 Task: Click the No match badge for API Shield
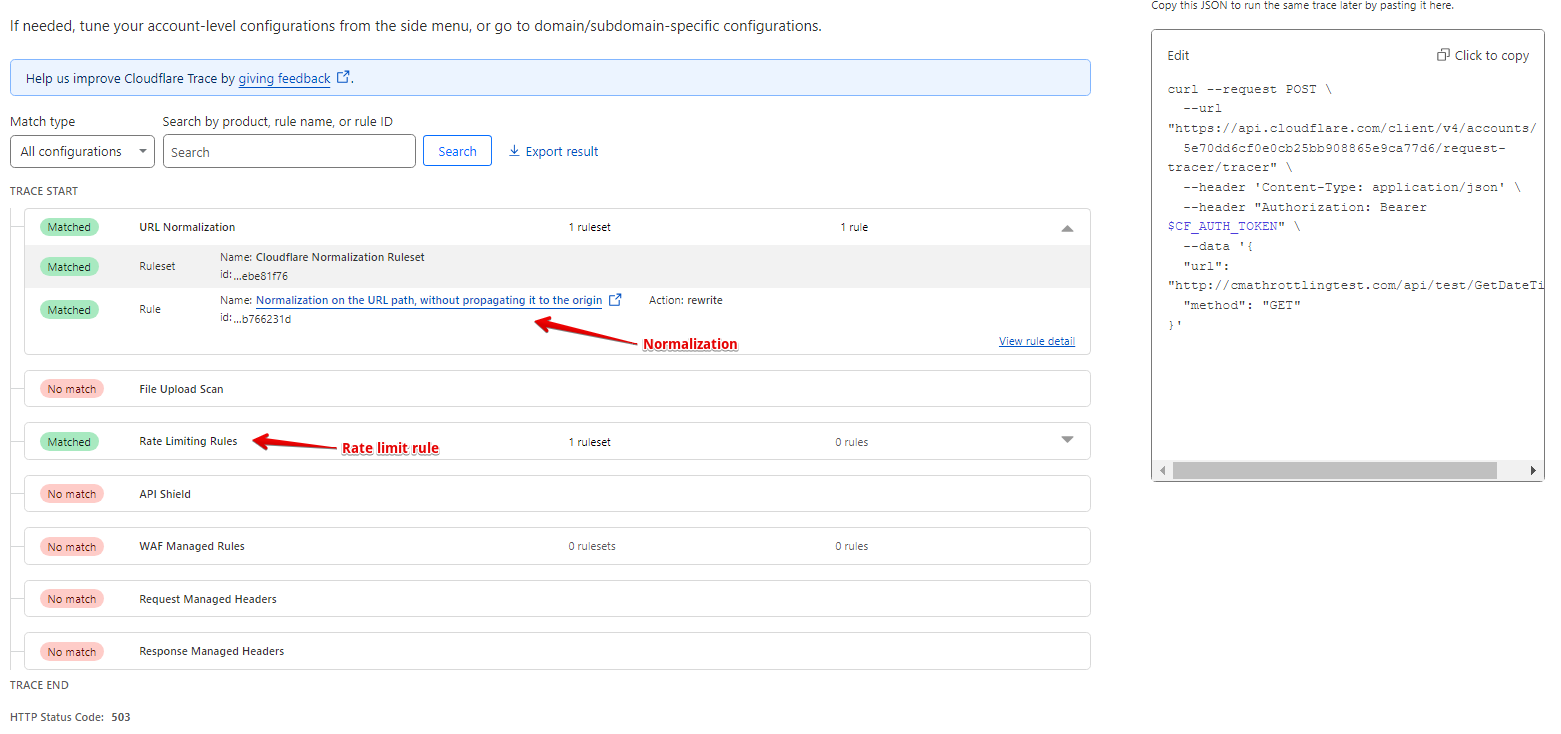pyautogui.click(x=72, y=494)
